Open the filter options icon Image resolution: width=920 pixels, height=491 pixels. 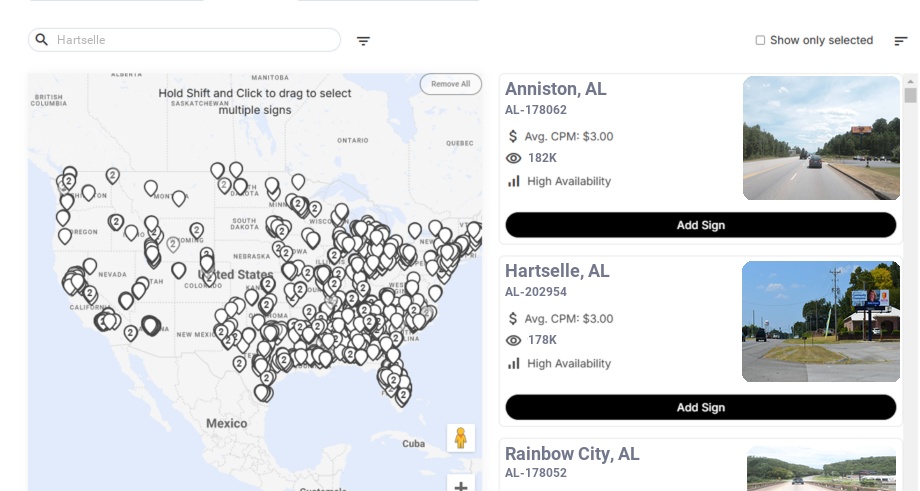coord(363,41)
